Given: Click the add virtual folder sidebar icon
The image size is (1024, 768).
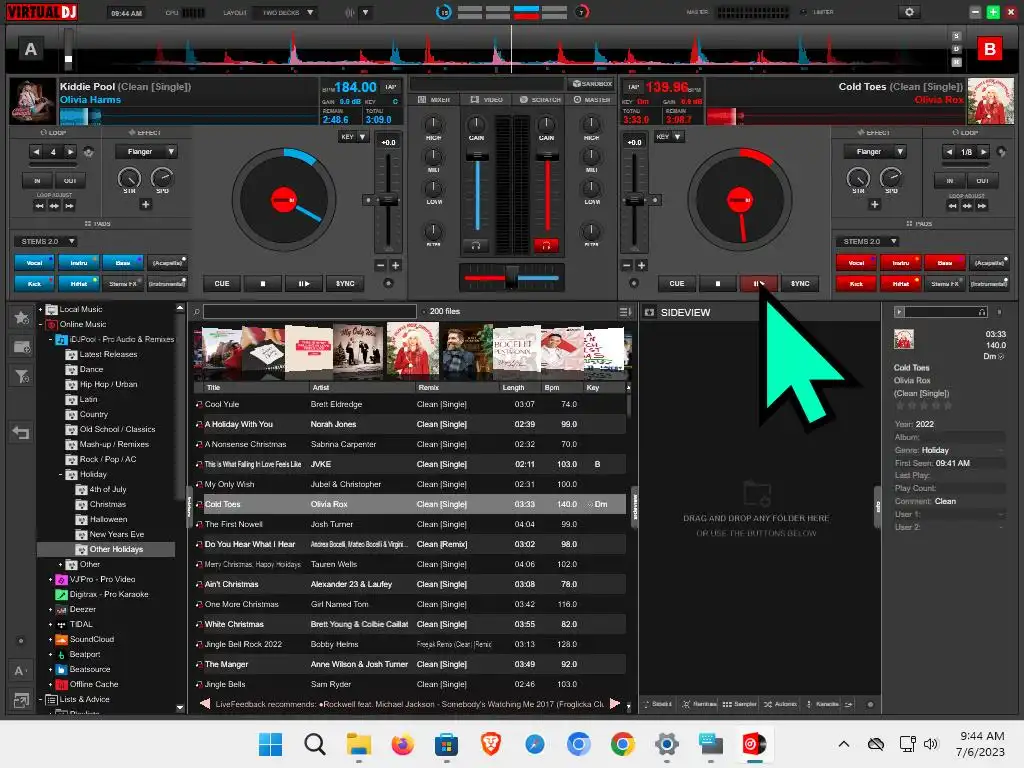Looking at the screenshot, I should point(22,347).
